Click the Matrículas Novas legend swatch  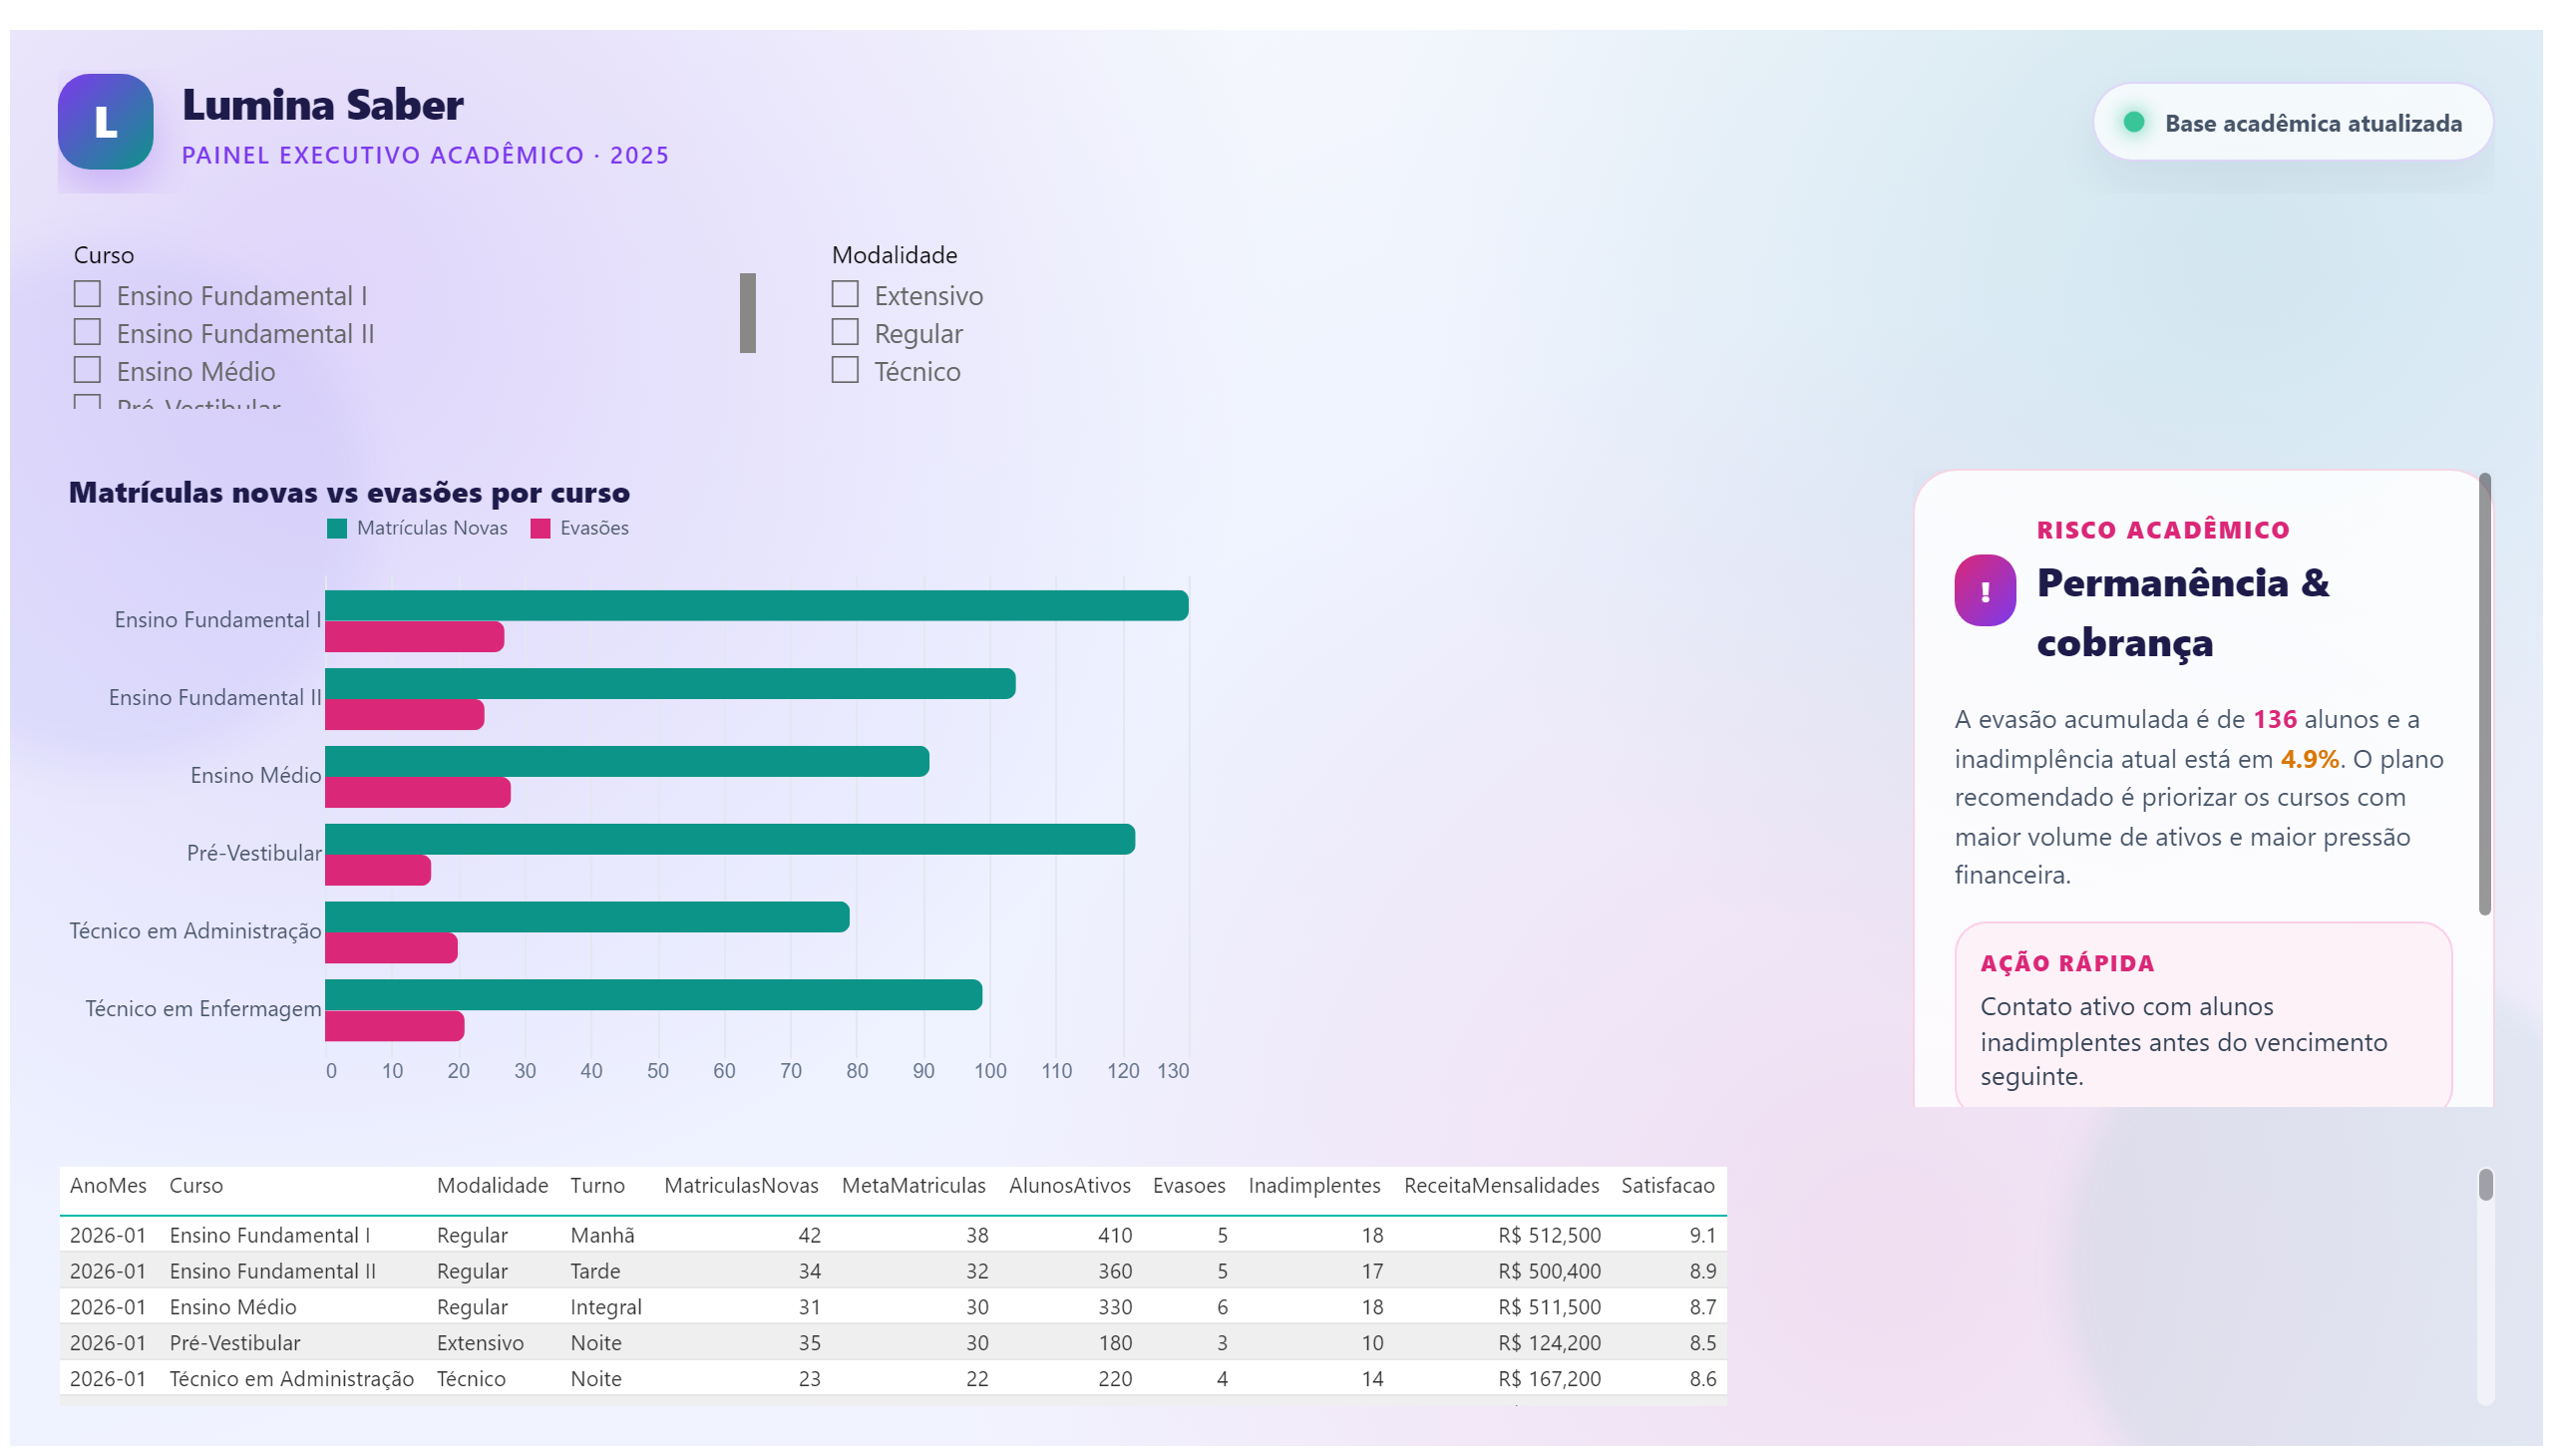pos(337,529)
